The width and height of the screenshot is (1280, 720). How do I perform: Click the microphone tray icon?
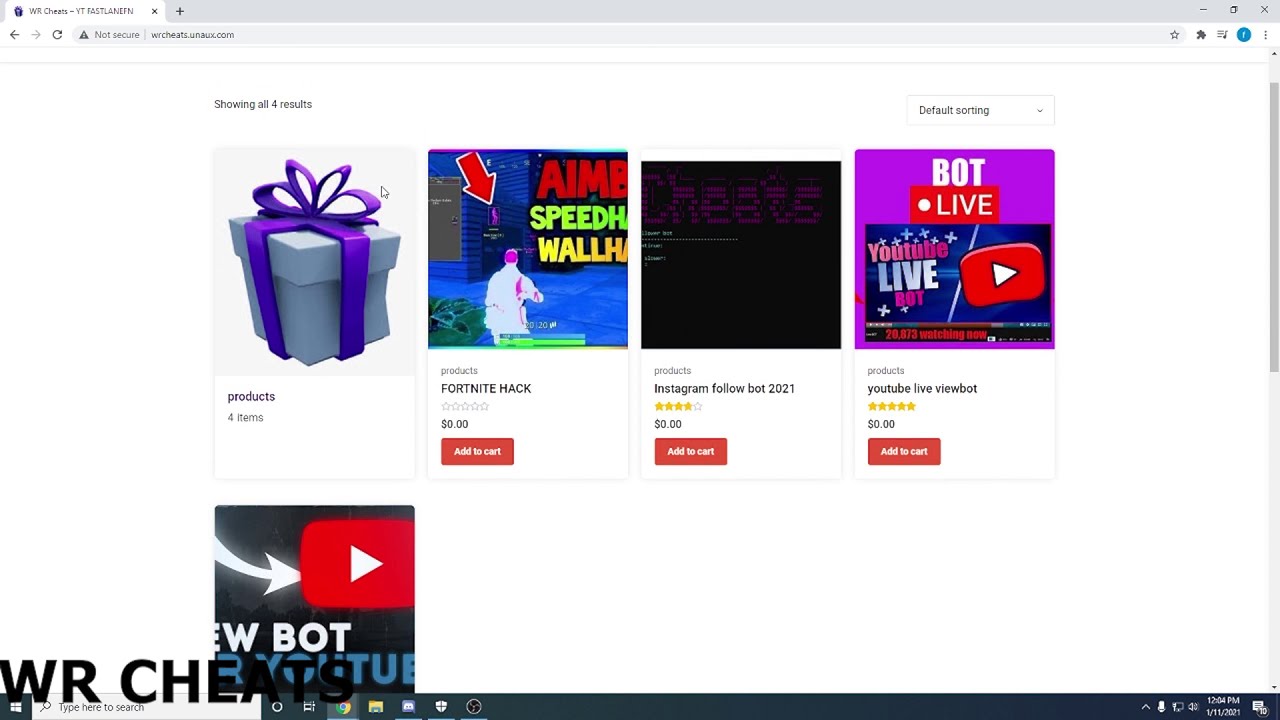1161,707
